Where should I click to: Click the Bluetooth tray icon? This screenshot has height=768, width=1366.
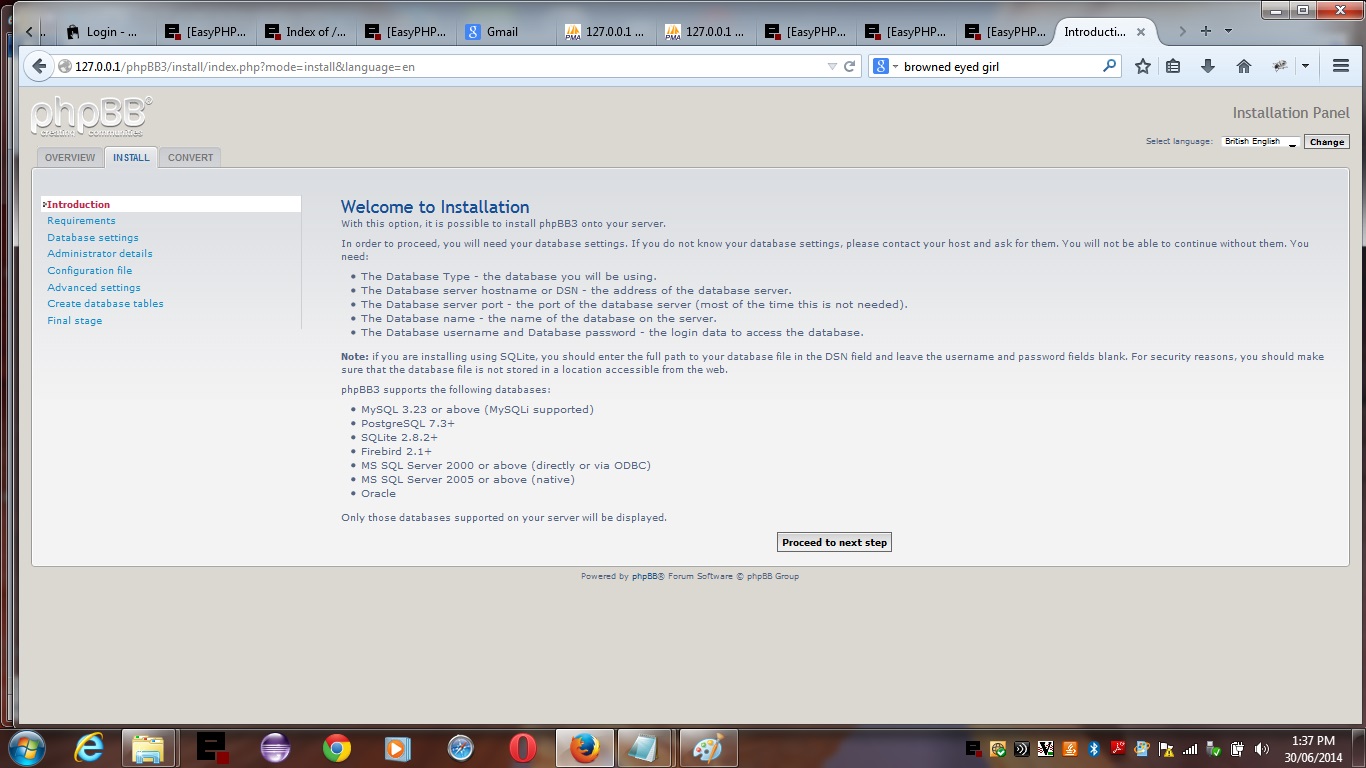pyautogui.click(x=1094, y=748)
